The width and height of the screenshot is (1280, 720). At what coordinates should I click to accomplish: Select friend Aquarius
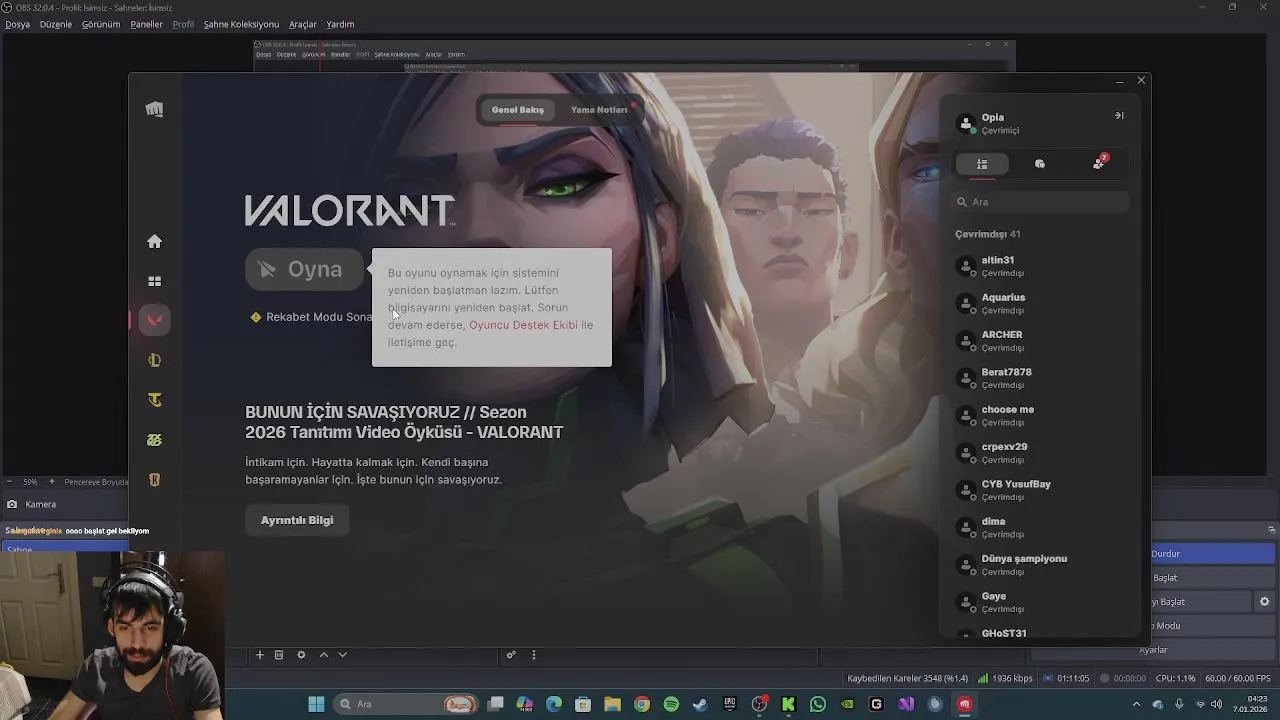(x=1040, y=303)
